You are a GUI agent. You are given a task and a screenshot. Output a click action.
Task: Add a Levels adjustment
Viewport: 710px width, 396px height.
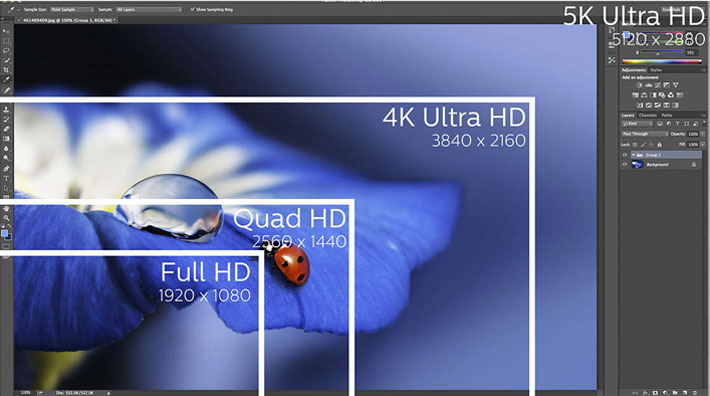648,85
